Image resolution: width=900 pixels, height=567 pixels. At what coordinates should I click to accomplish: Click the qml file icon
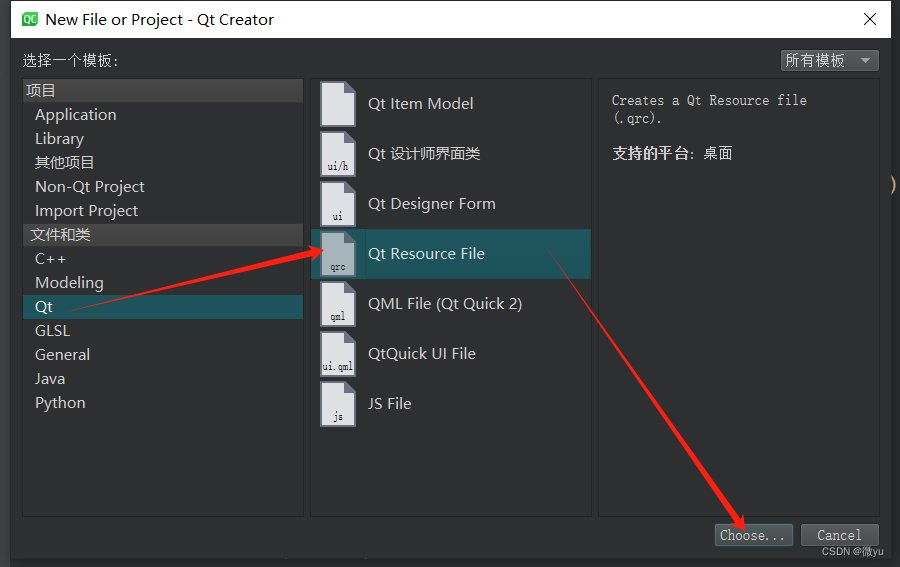pyautogui.click(x=338, y=304)
